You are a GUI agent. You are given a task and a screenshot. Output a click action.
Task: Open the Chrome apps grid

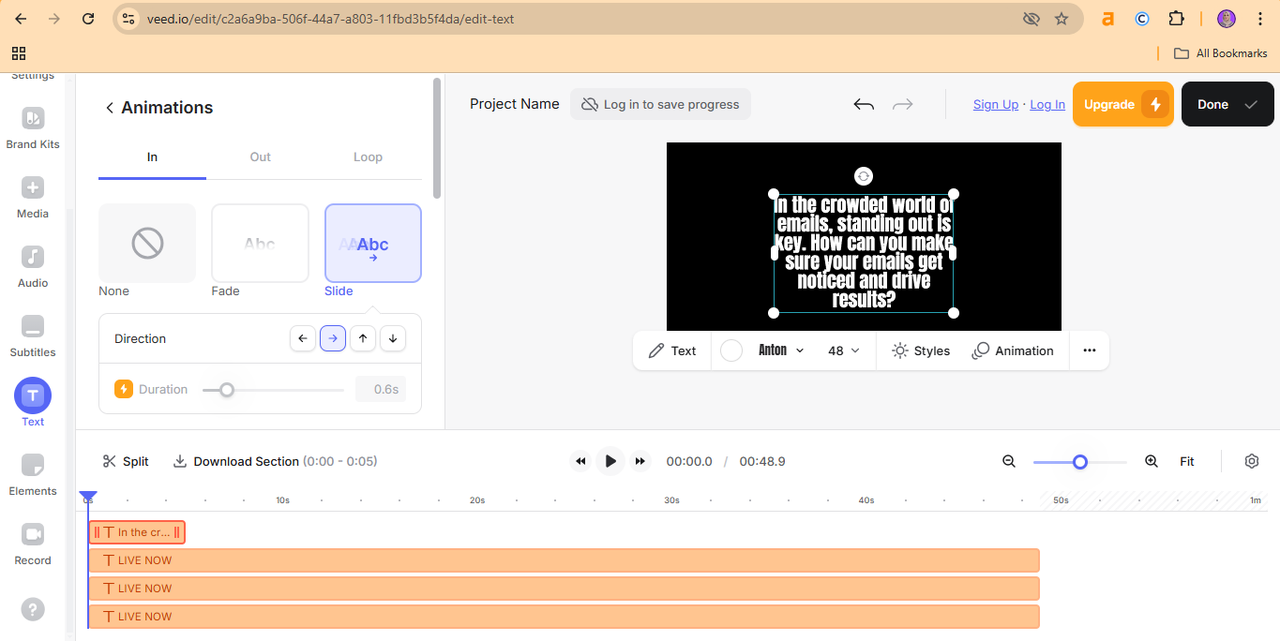(19, 53)
